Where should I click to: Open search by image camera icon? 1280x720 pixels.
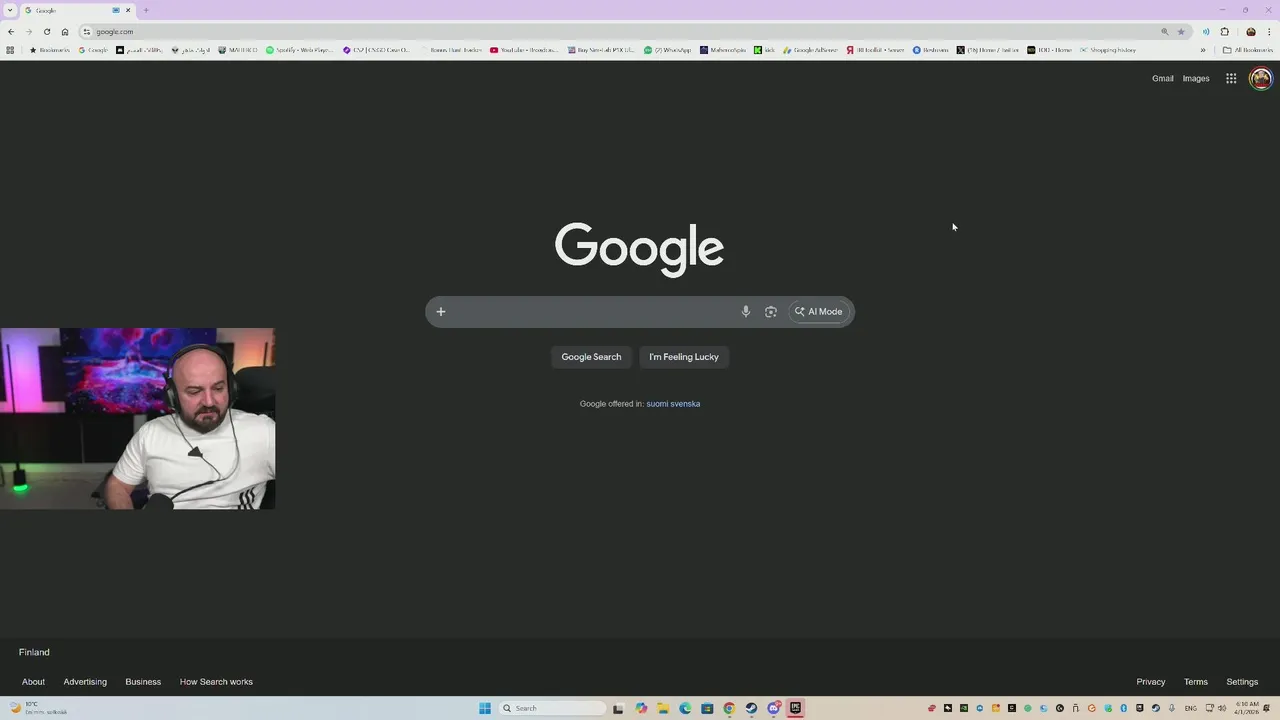point(771,312)
